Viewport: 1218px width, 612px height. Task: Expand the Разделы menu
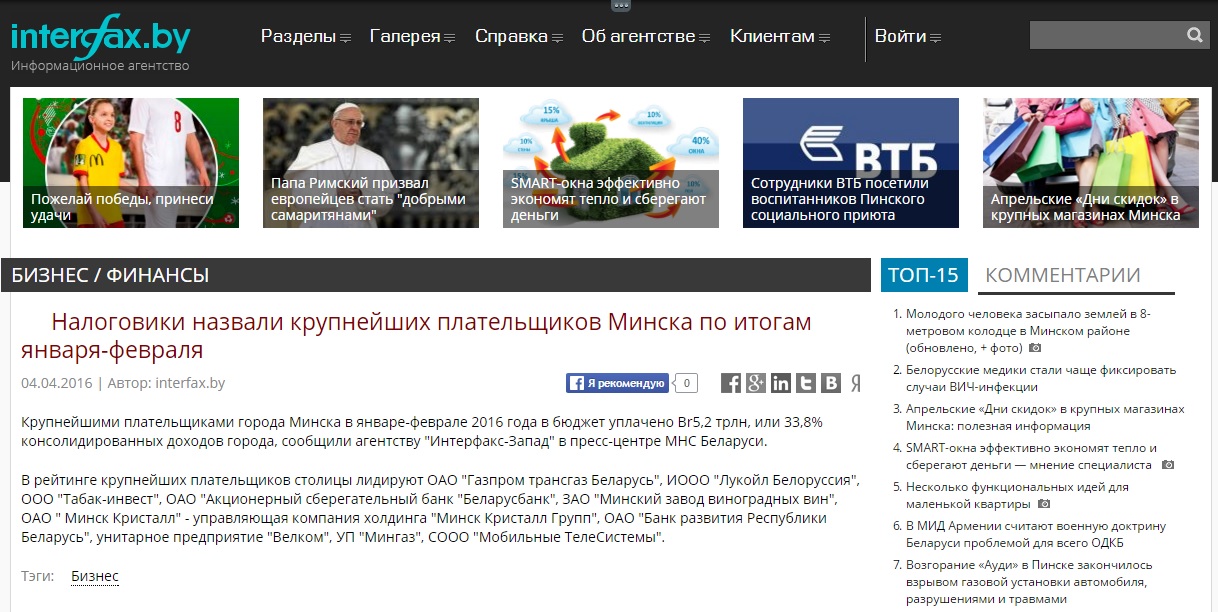305,36
